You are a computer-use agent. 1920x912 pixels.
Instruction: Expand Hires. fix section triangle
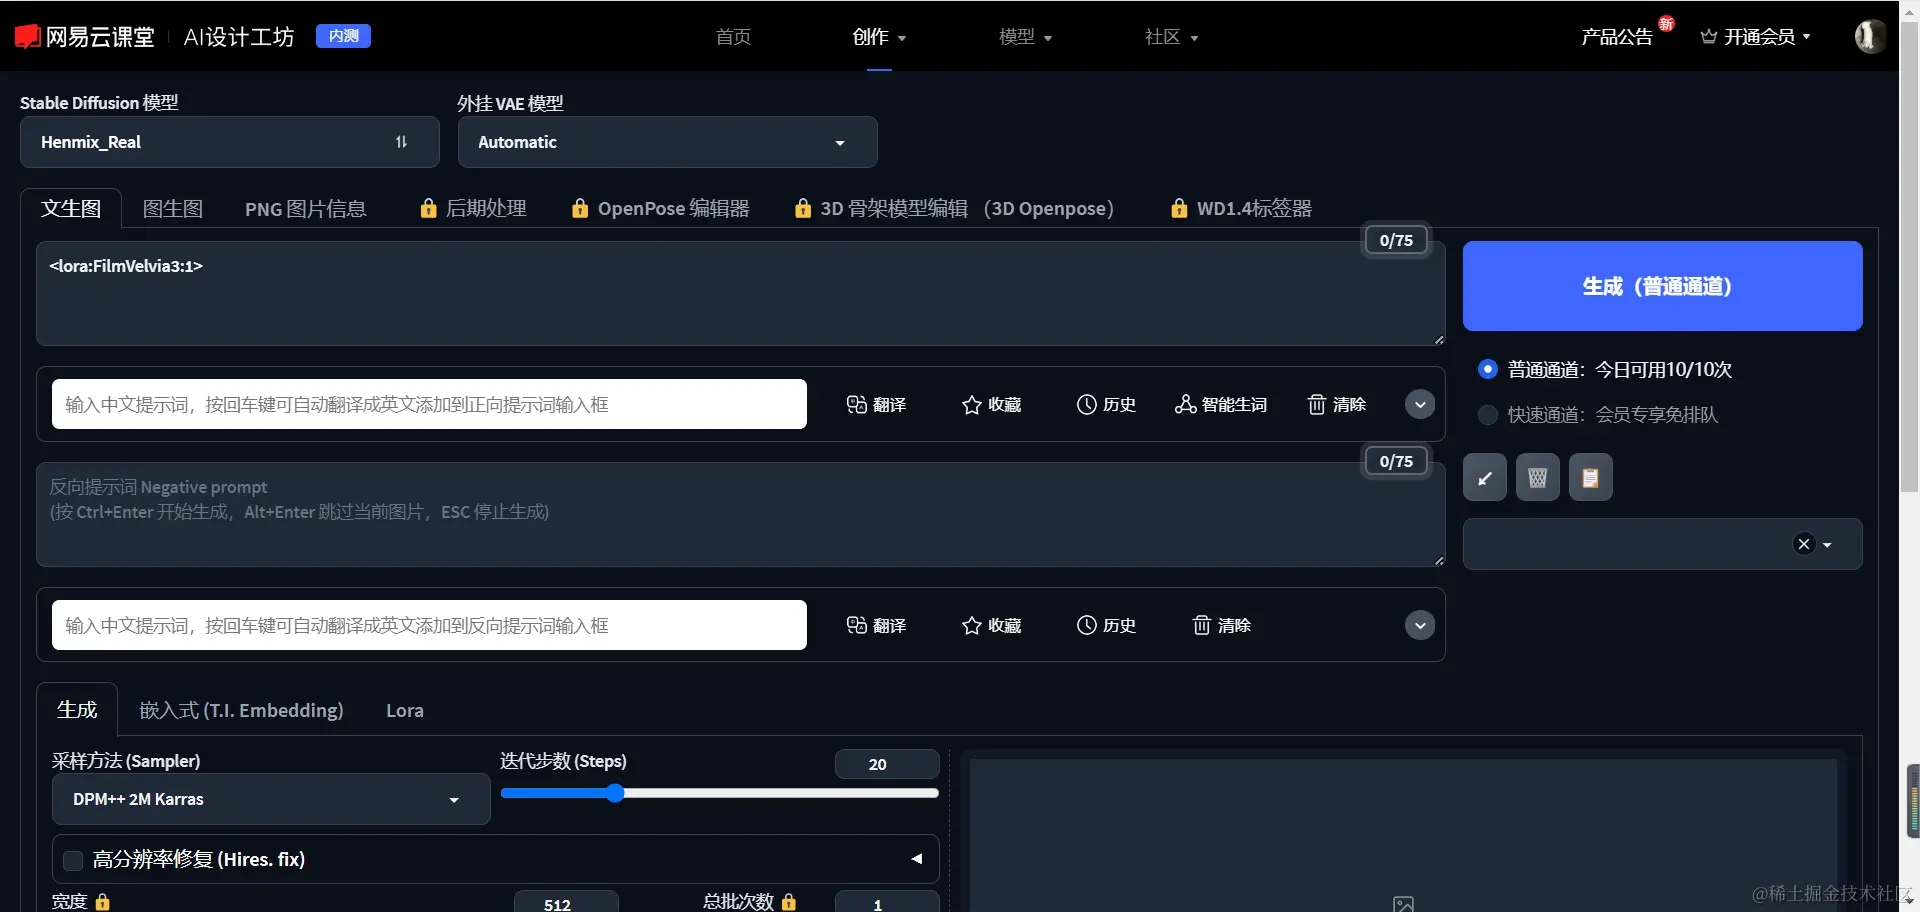click(x=916, y=859)
